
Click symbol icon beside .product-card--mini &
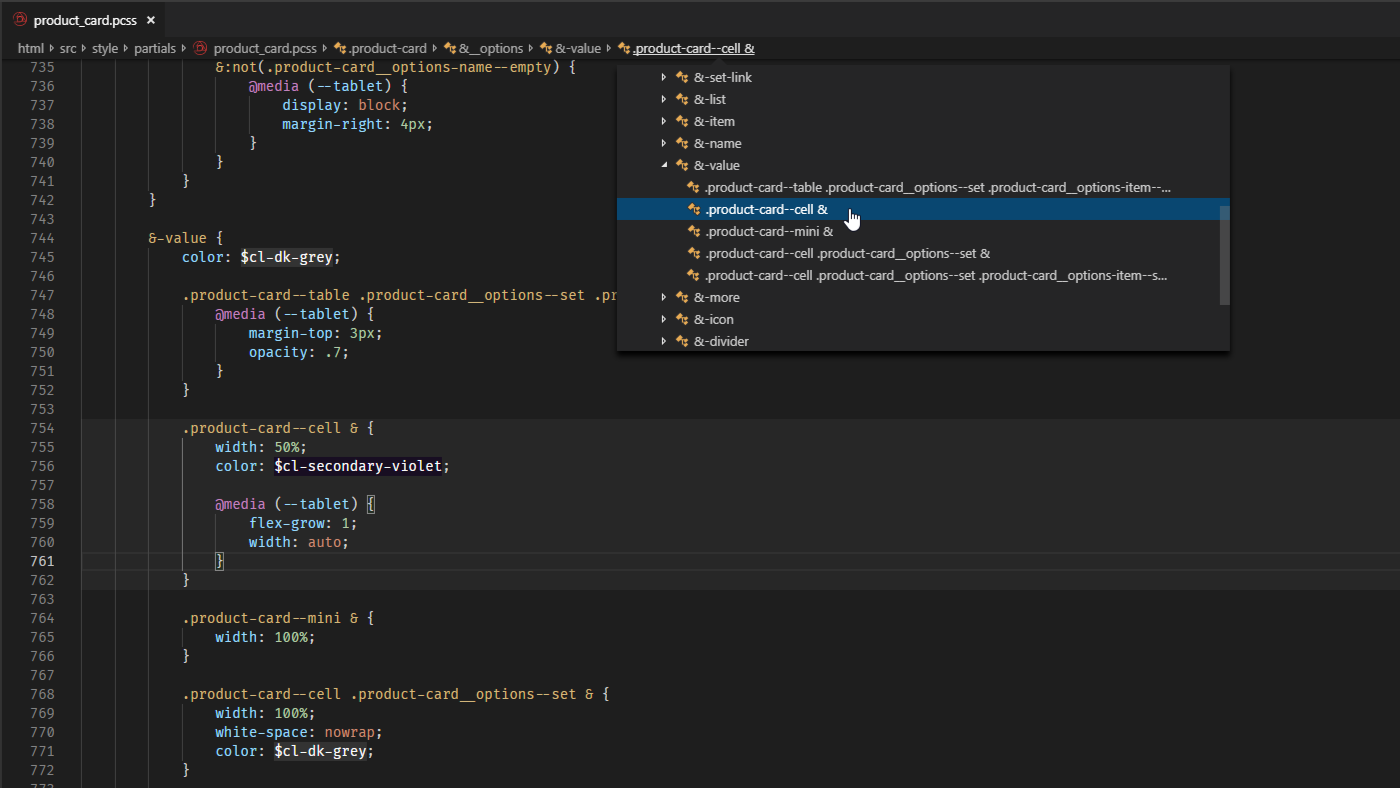tap(693, 231)
